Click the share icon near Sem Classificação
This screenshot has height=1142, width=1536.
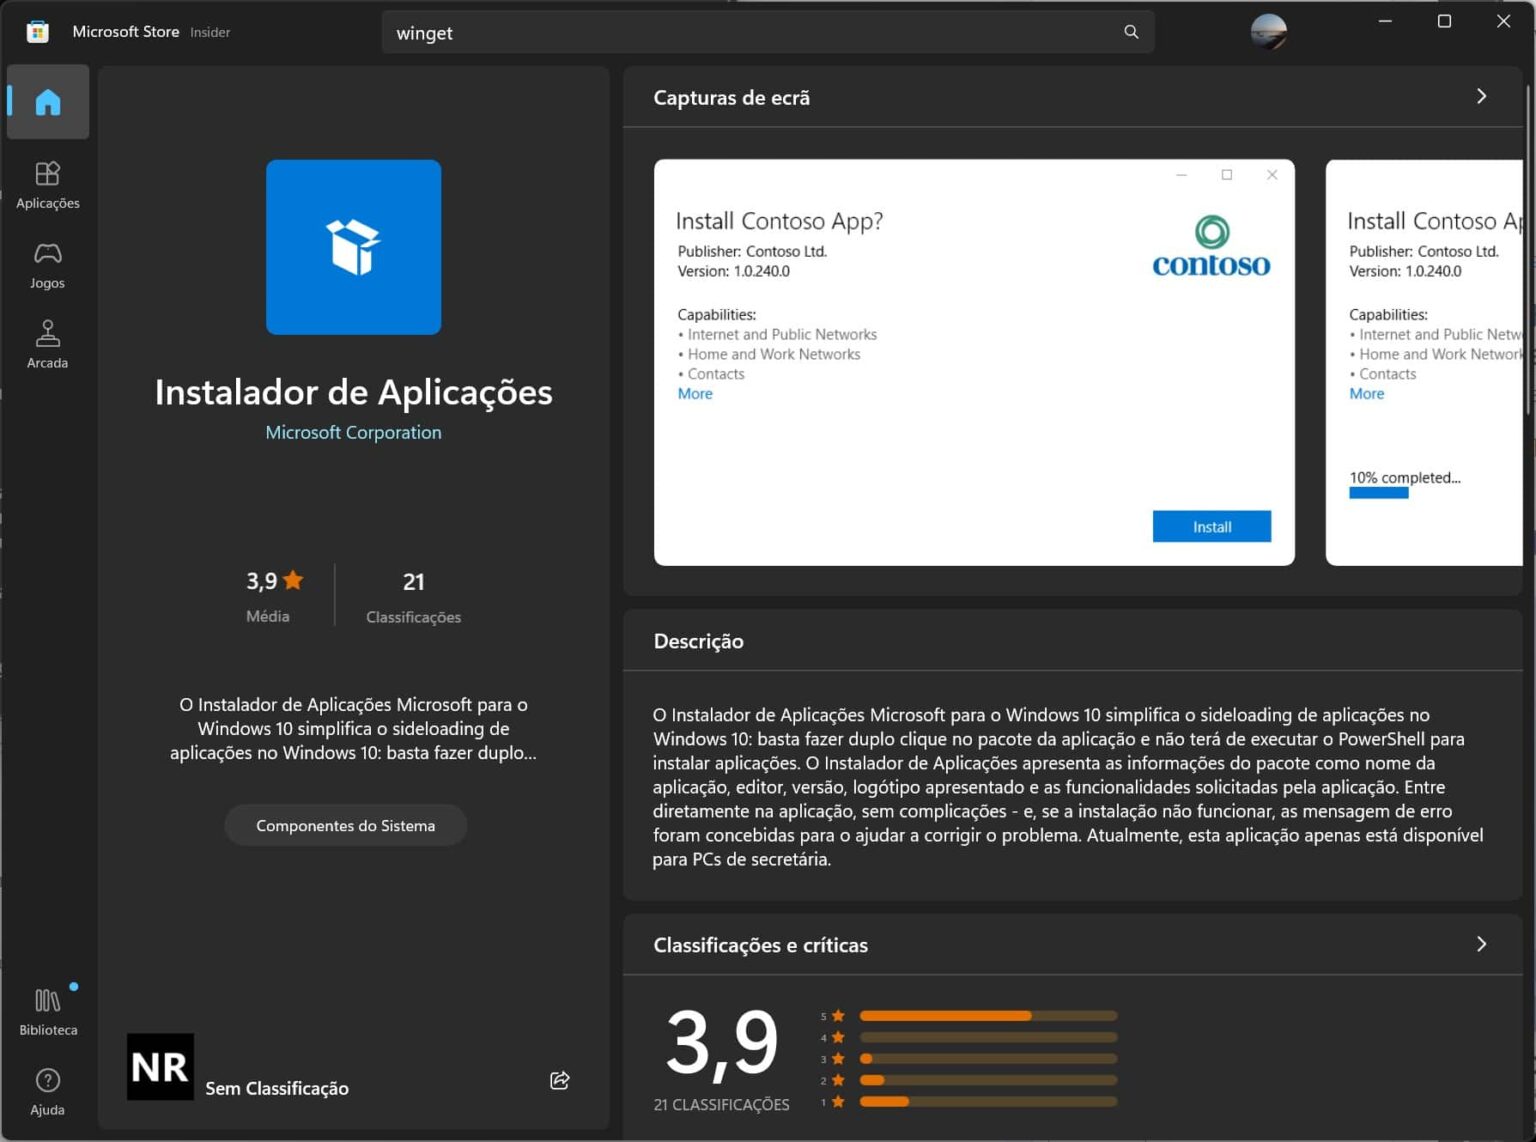(x=559, y=1080)
